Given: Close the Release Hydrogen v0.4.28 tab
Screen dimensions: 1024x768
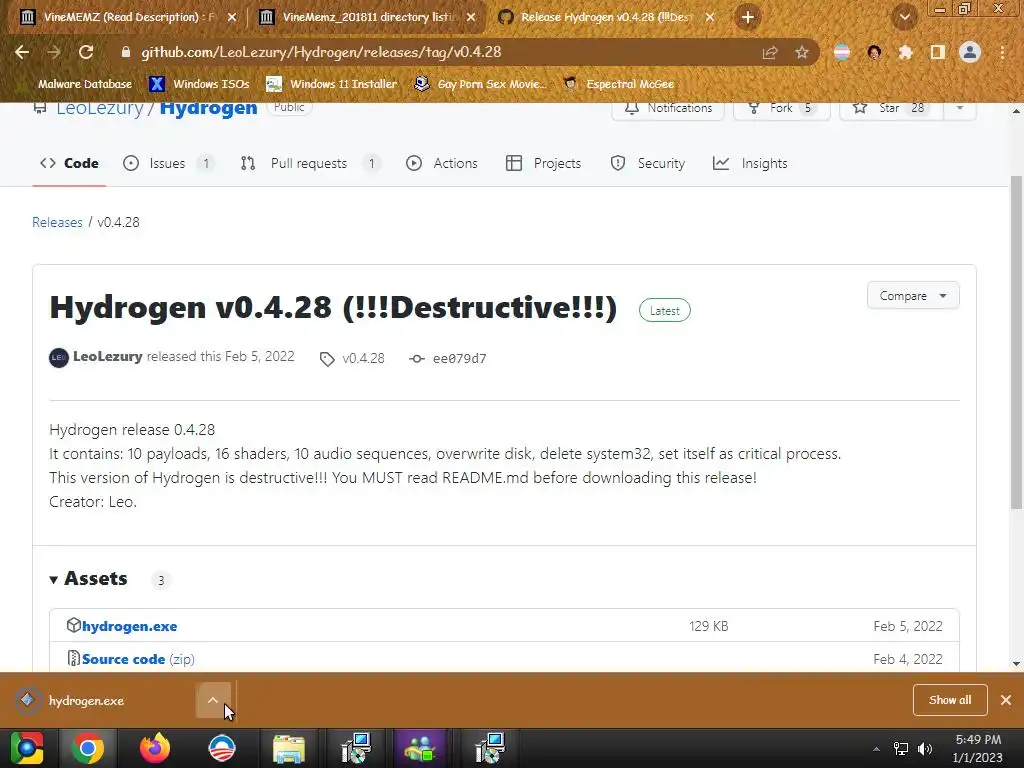Looking at the screenshot, I should click(x=710, y=18).
